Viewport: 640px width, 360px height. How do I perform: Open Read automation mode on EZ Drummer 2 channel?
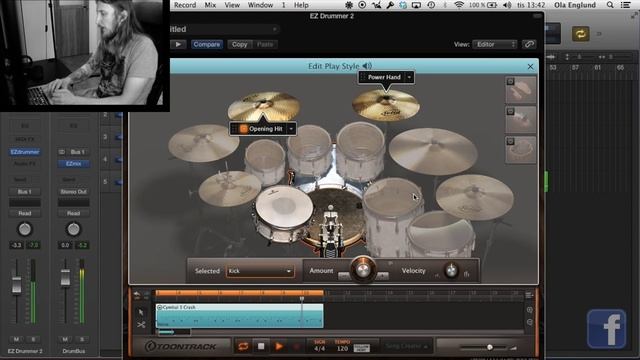click(x=24, y=213)
